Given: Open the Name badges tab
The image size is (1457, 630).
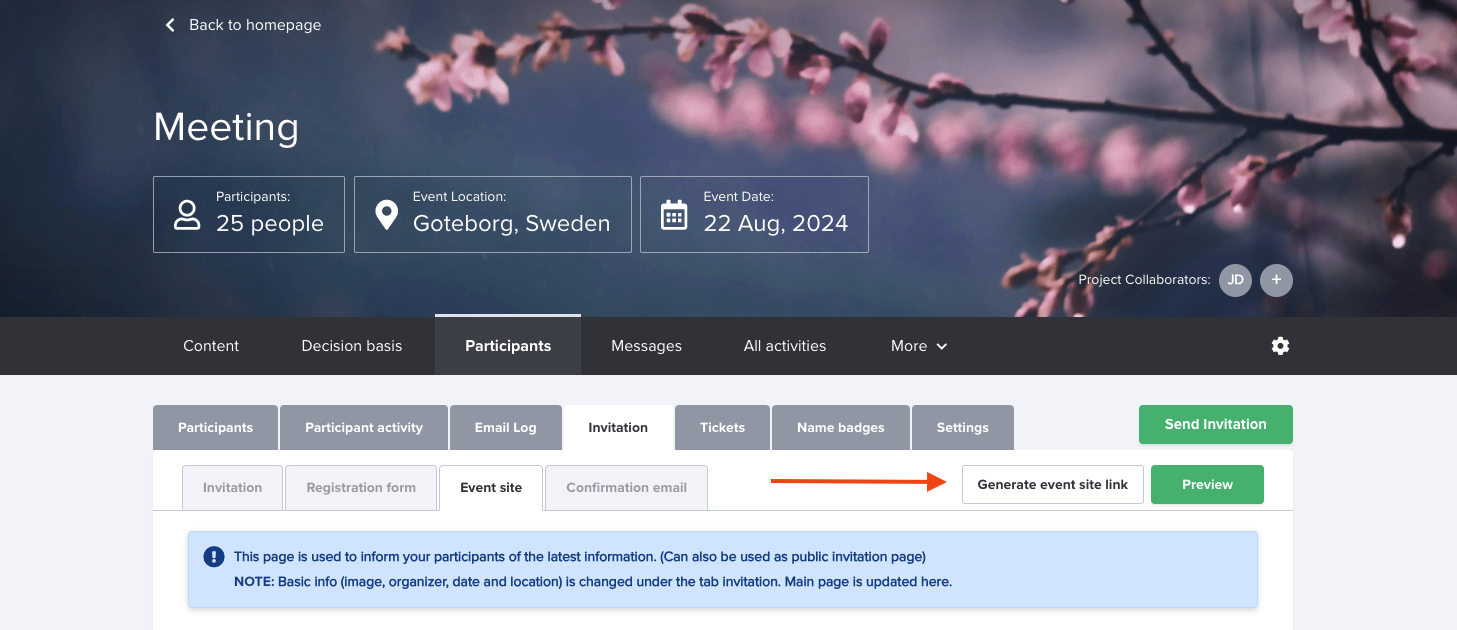Looking at the screenshot, I should [841, 428].
